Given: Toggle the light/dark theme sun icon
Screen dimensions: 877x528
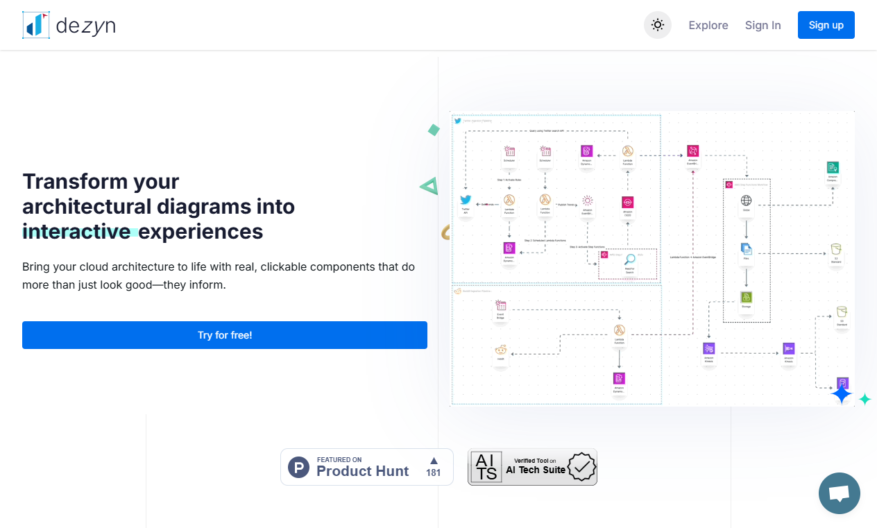Looking at the screenshot, I should (657, 25).
